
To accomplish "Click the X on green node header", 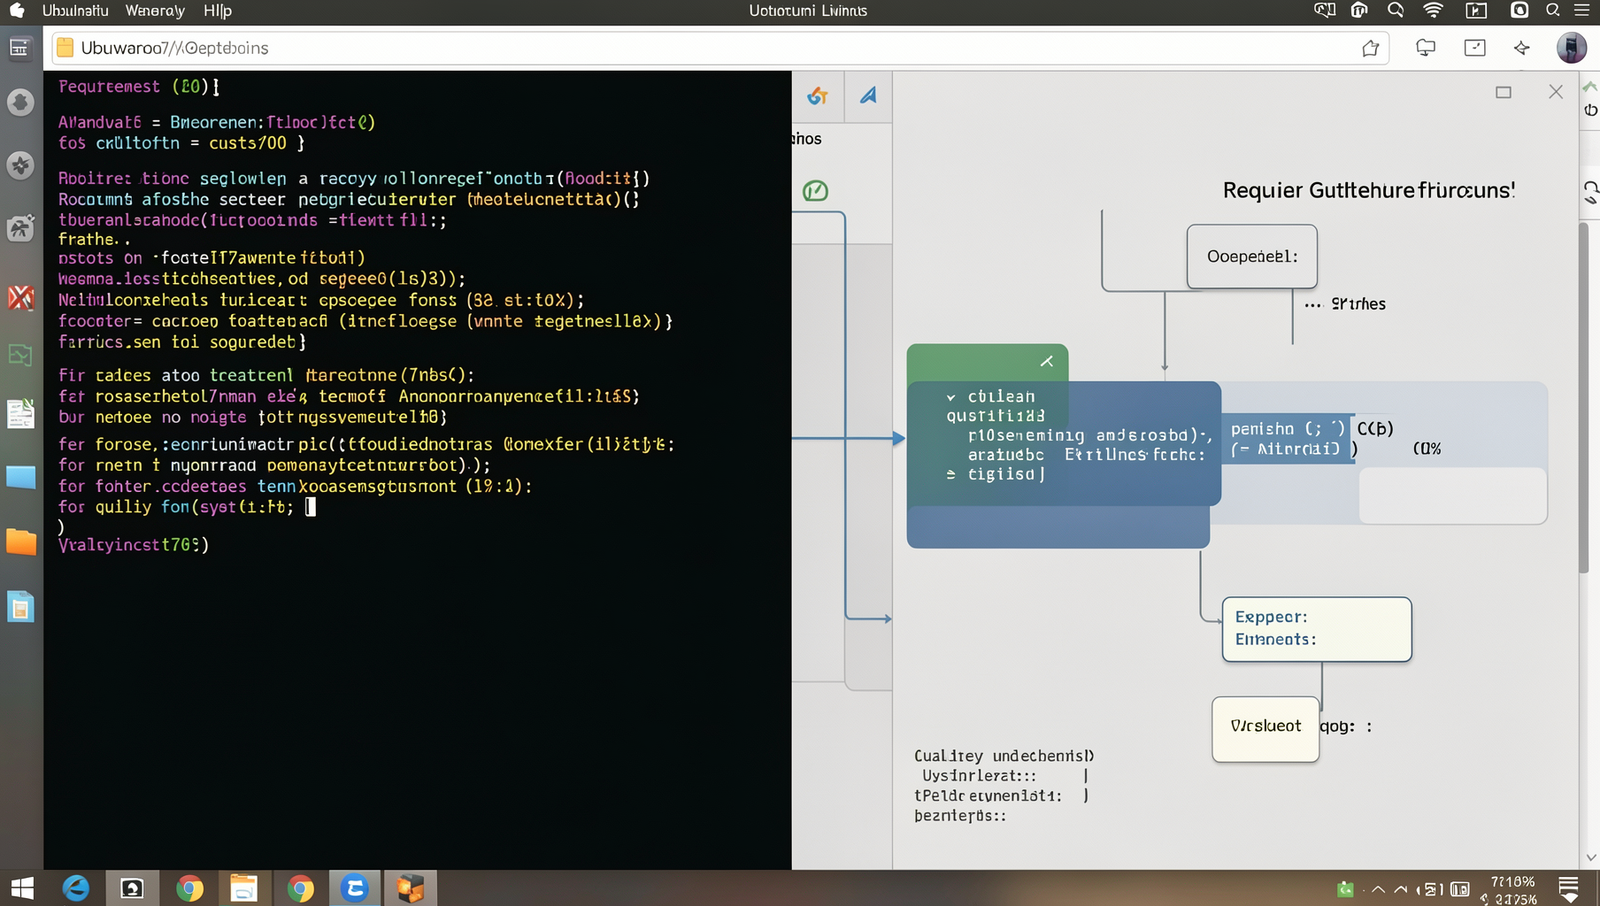I will 1047,361.
